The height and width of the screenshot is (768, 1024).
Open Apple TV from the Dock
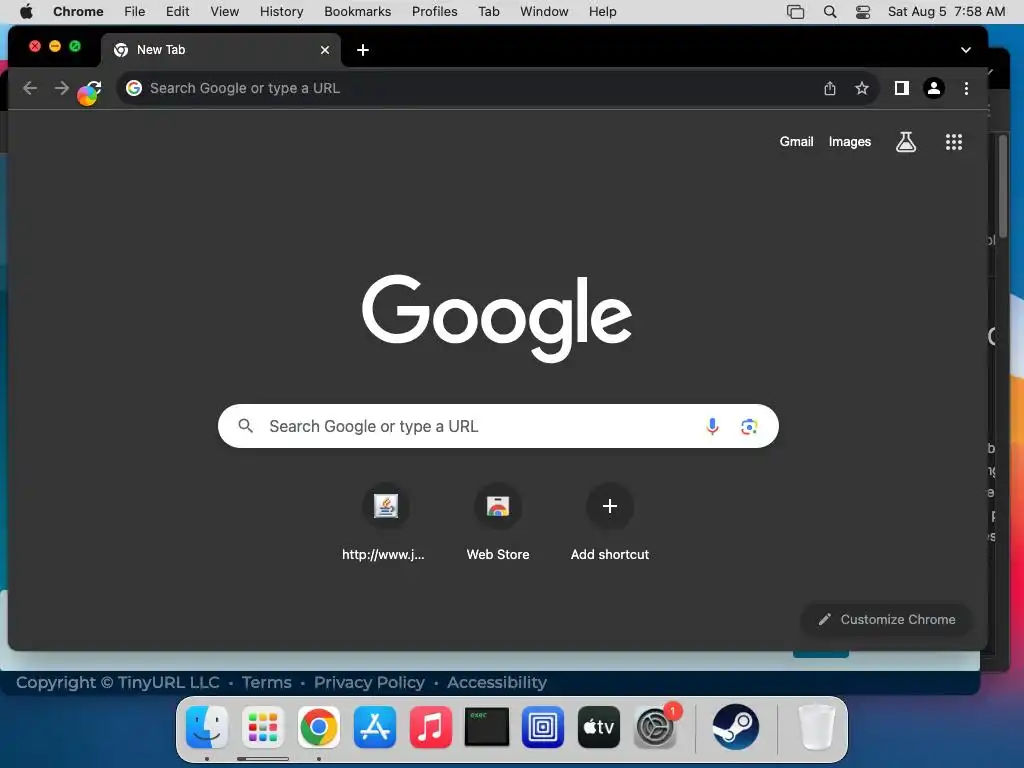[599, 727]
